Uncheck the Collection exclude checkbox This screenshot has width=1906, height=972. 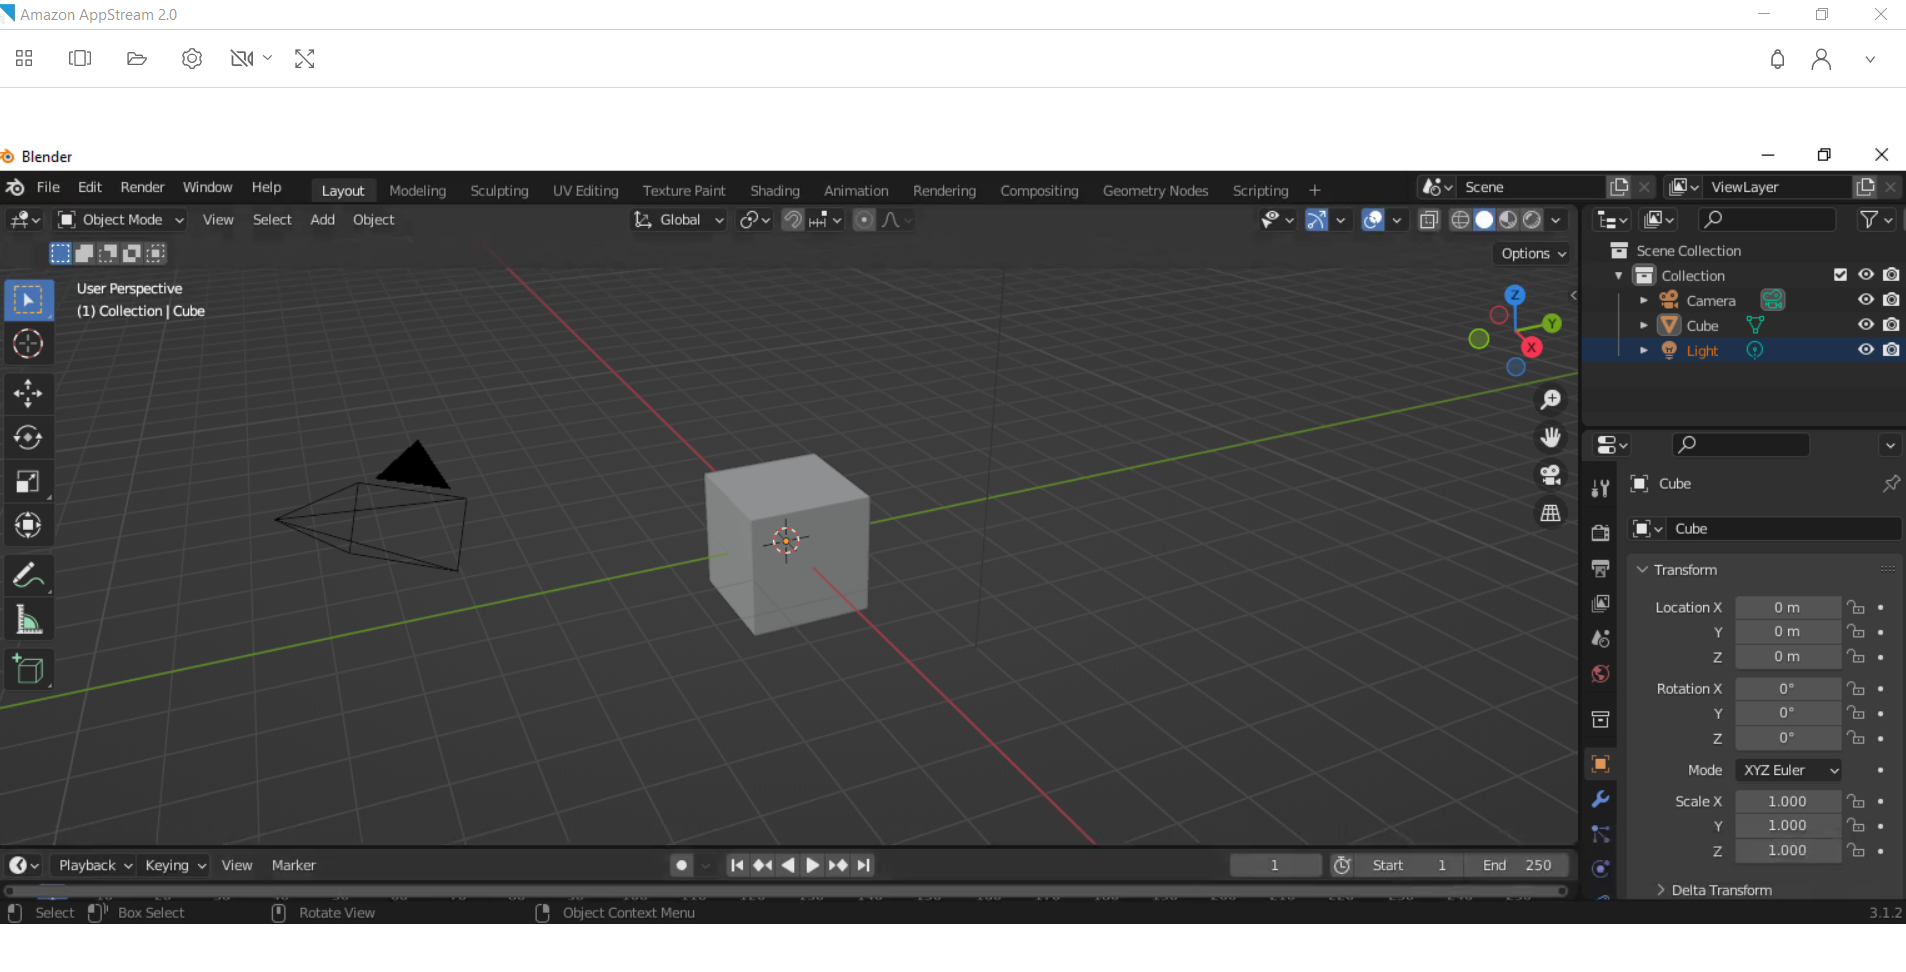click(x=1840, y=275)
